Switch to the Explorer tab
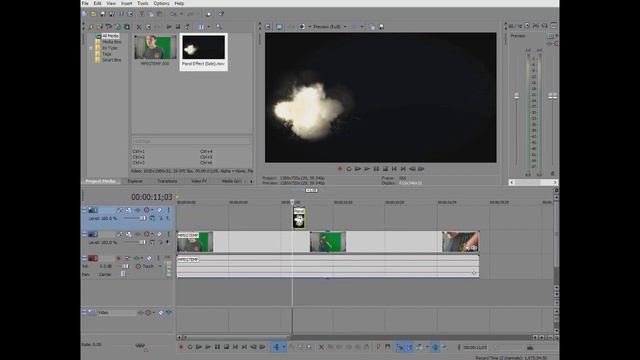Image resolution: width=640 pixels, height=360 pixels. coord(135,181)
